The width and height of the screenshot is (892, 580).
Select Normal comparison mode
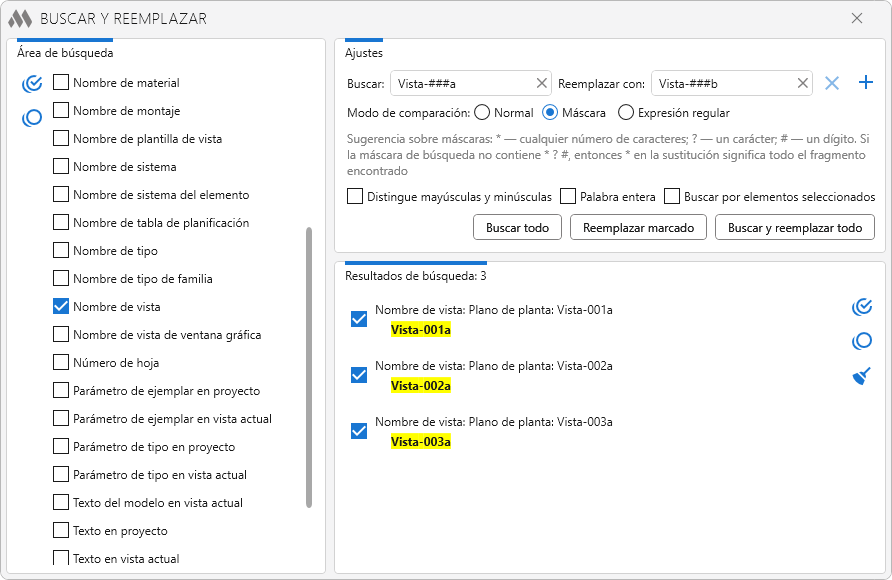482,113
